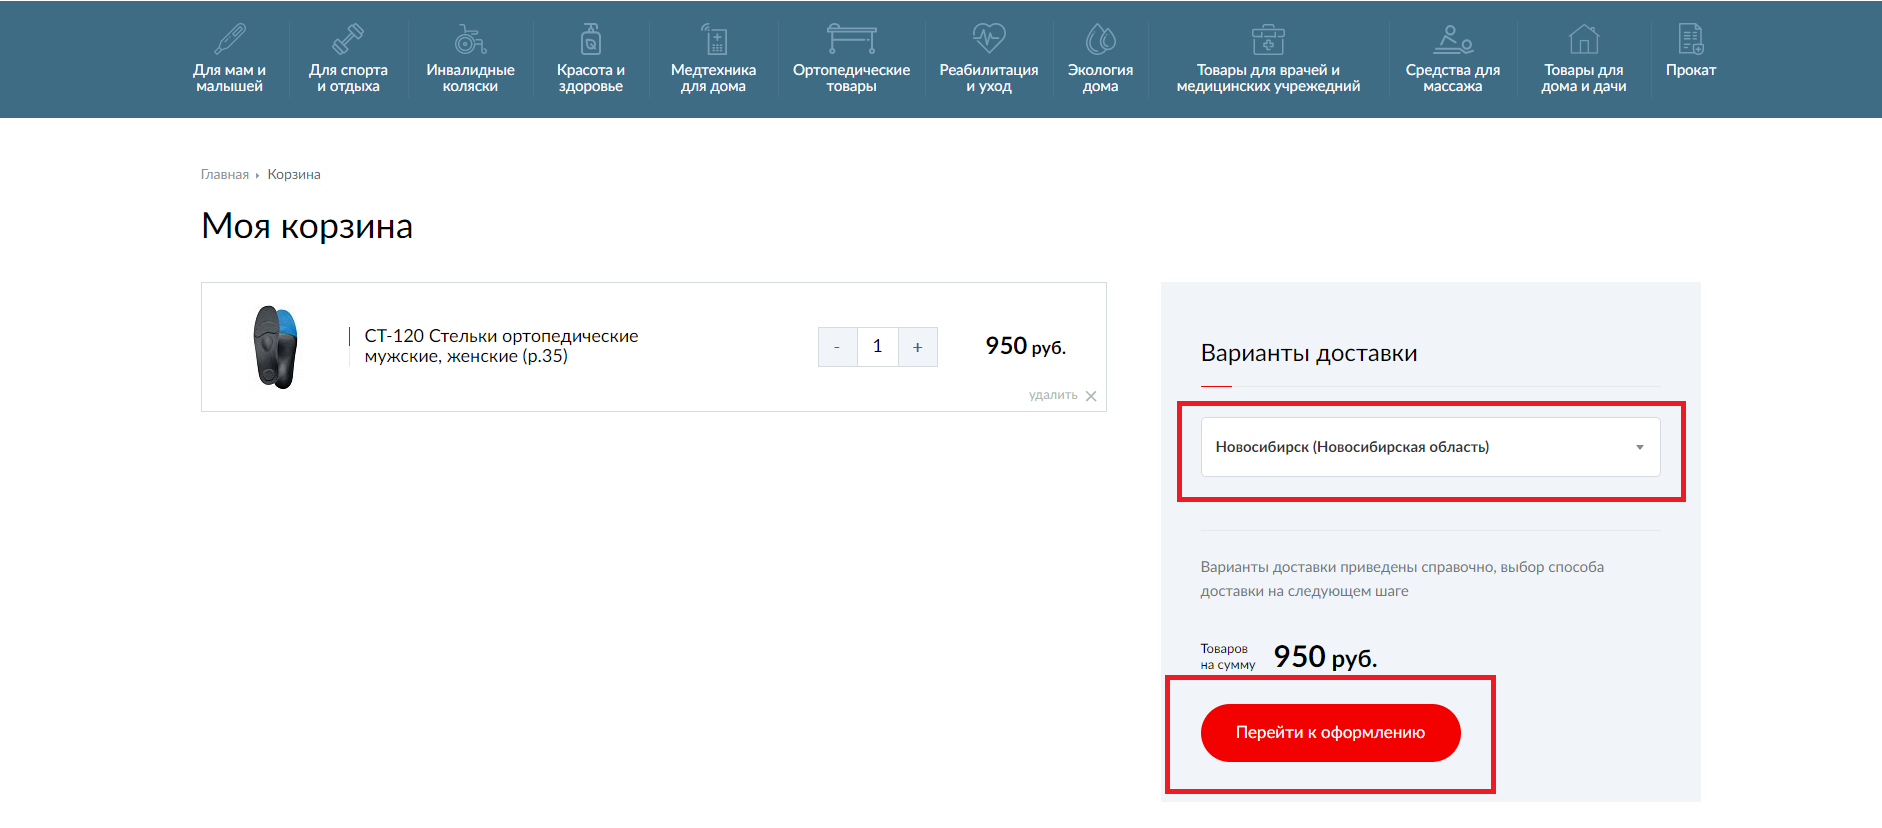Open Товары для дома и дачи category
The width and height of the screenshot is (1882, 828).
(1583, 77)
